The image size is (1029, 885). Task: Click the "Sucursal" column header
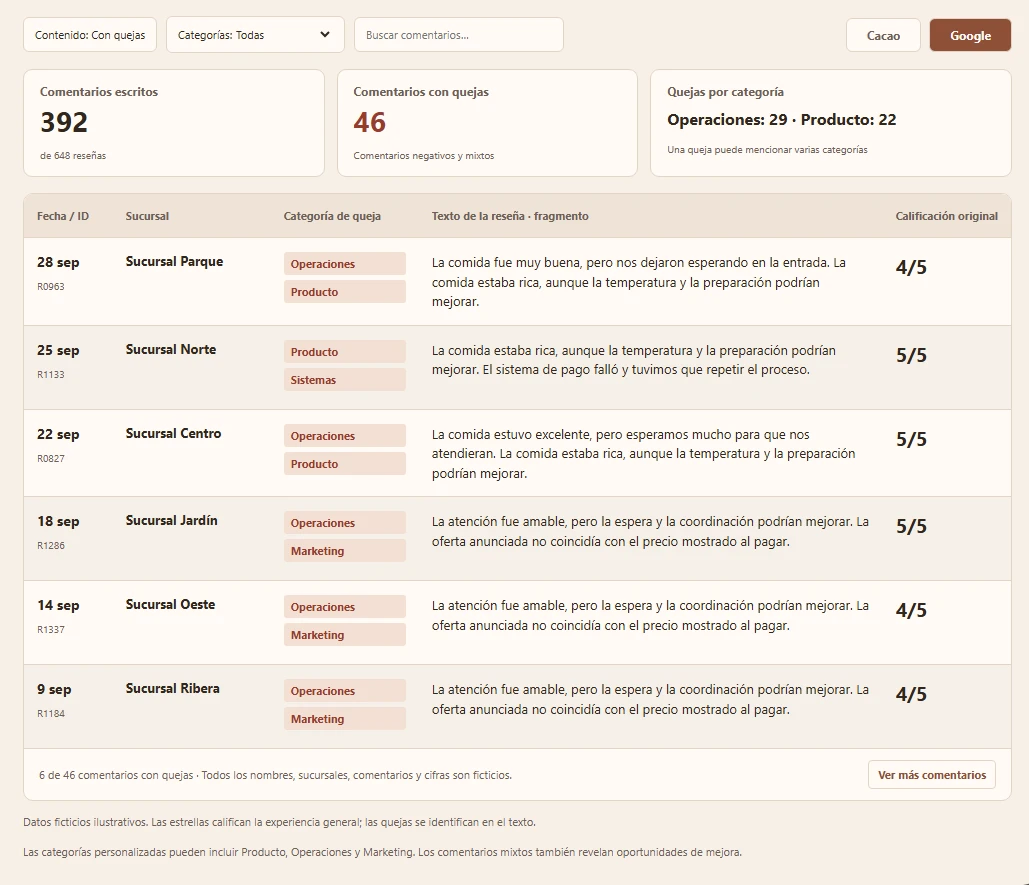pos(147,216)
